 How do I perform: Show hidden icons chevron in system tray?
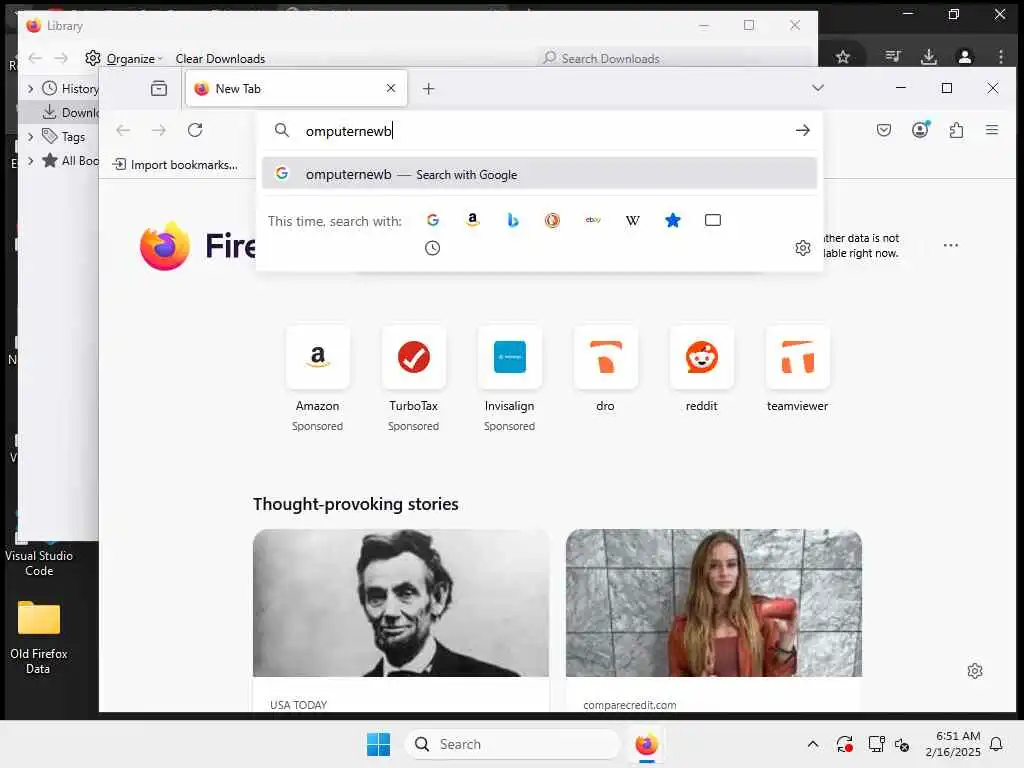point(812,744)
